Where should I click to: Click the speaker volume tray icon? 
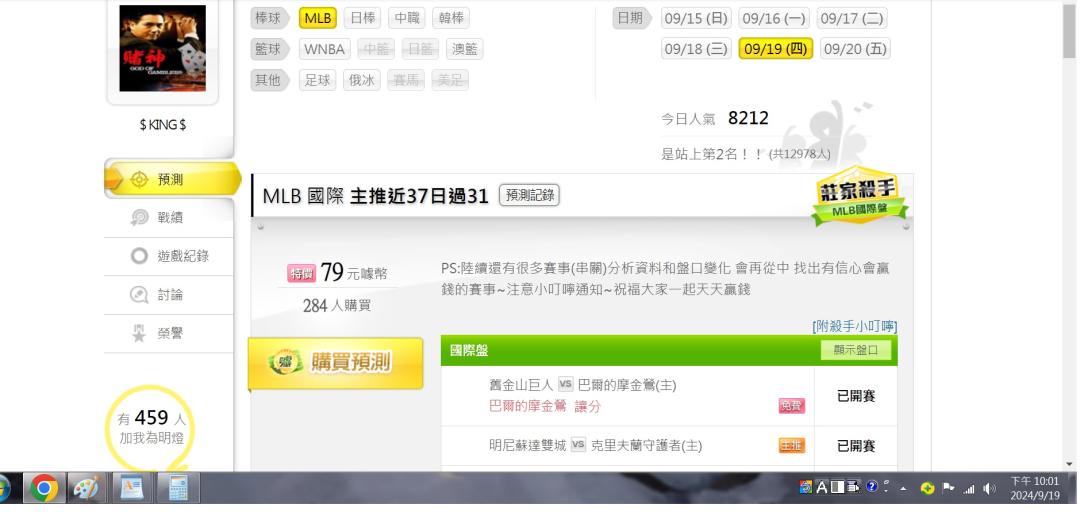tap(989, 489)
